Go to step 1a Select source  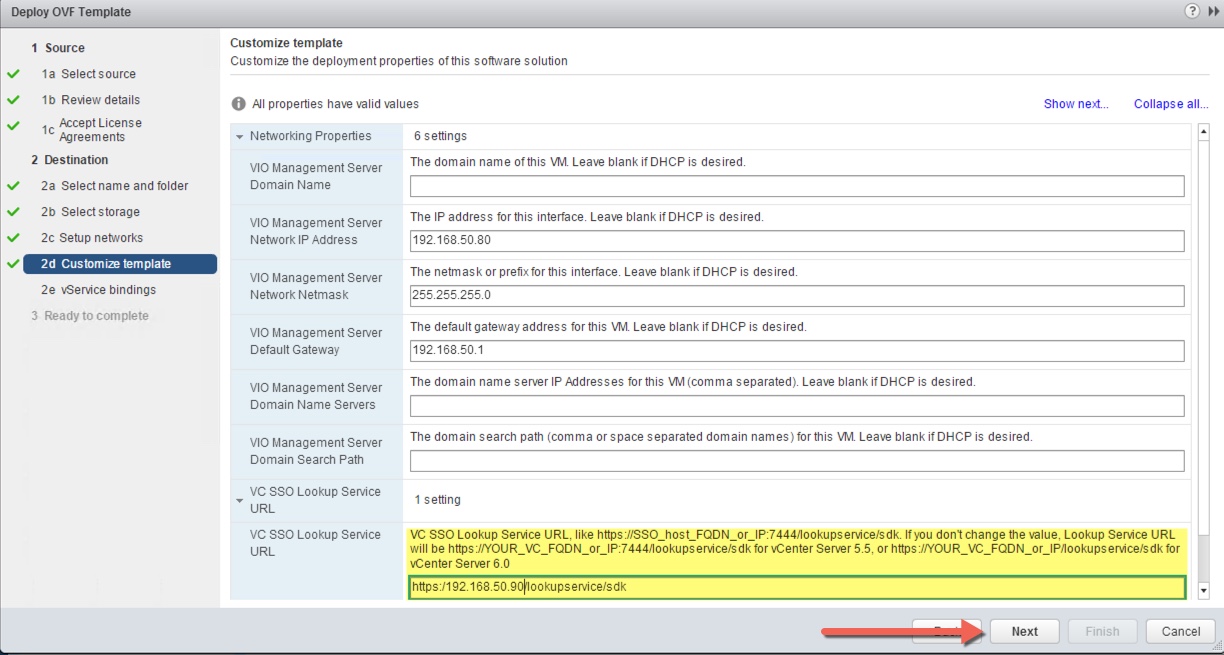tap(98, 74)
